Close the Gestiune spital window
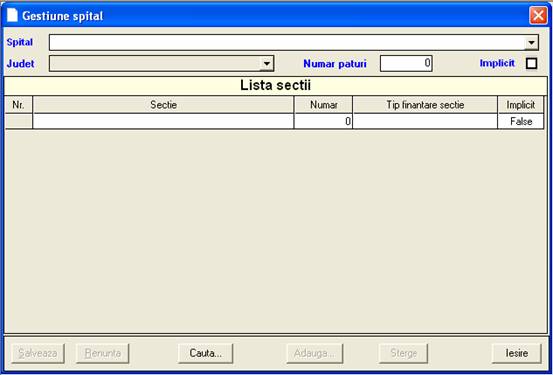The image size is (553, 375). 538,16
